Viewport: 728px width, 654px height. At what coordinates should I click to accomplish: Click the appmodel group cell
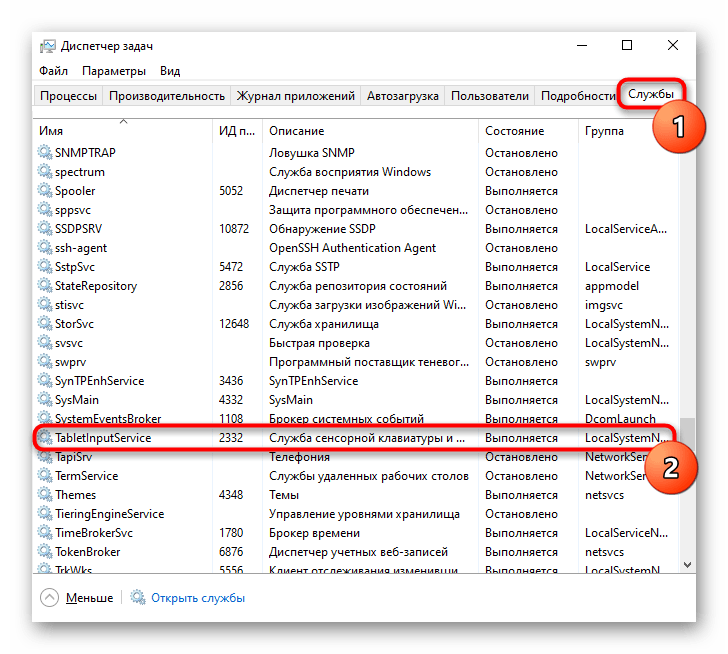tap(611, 286)
